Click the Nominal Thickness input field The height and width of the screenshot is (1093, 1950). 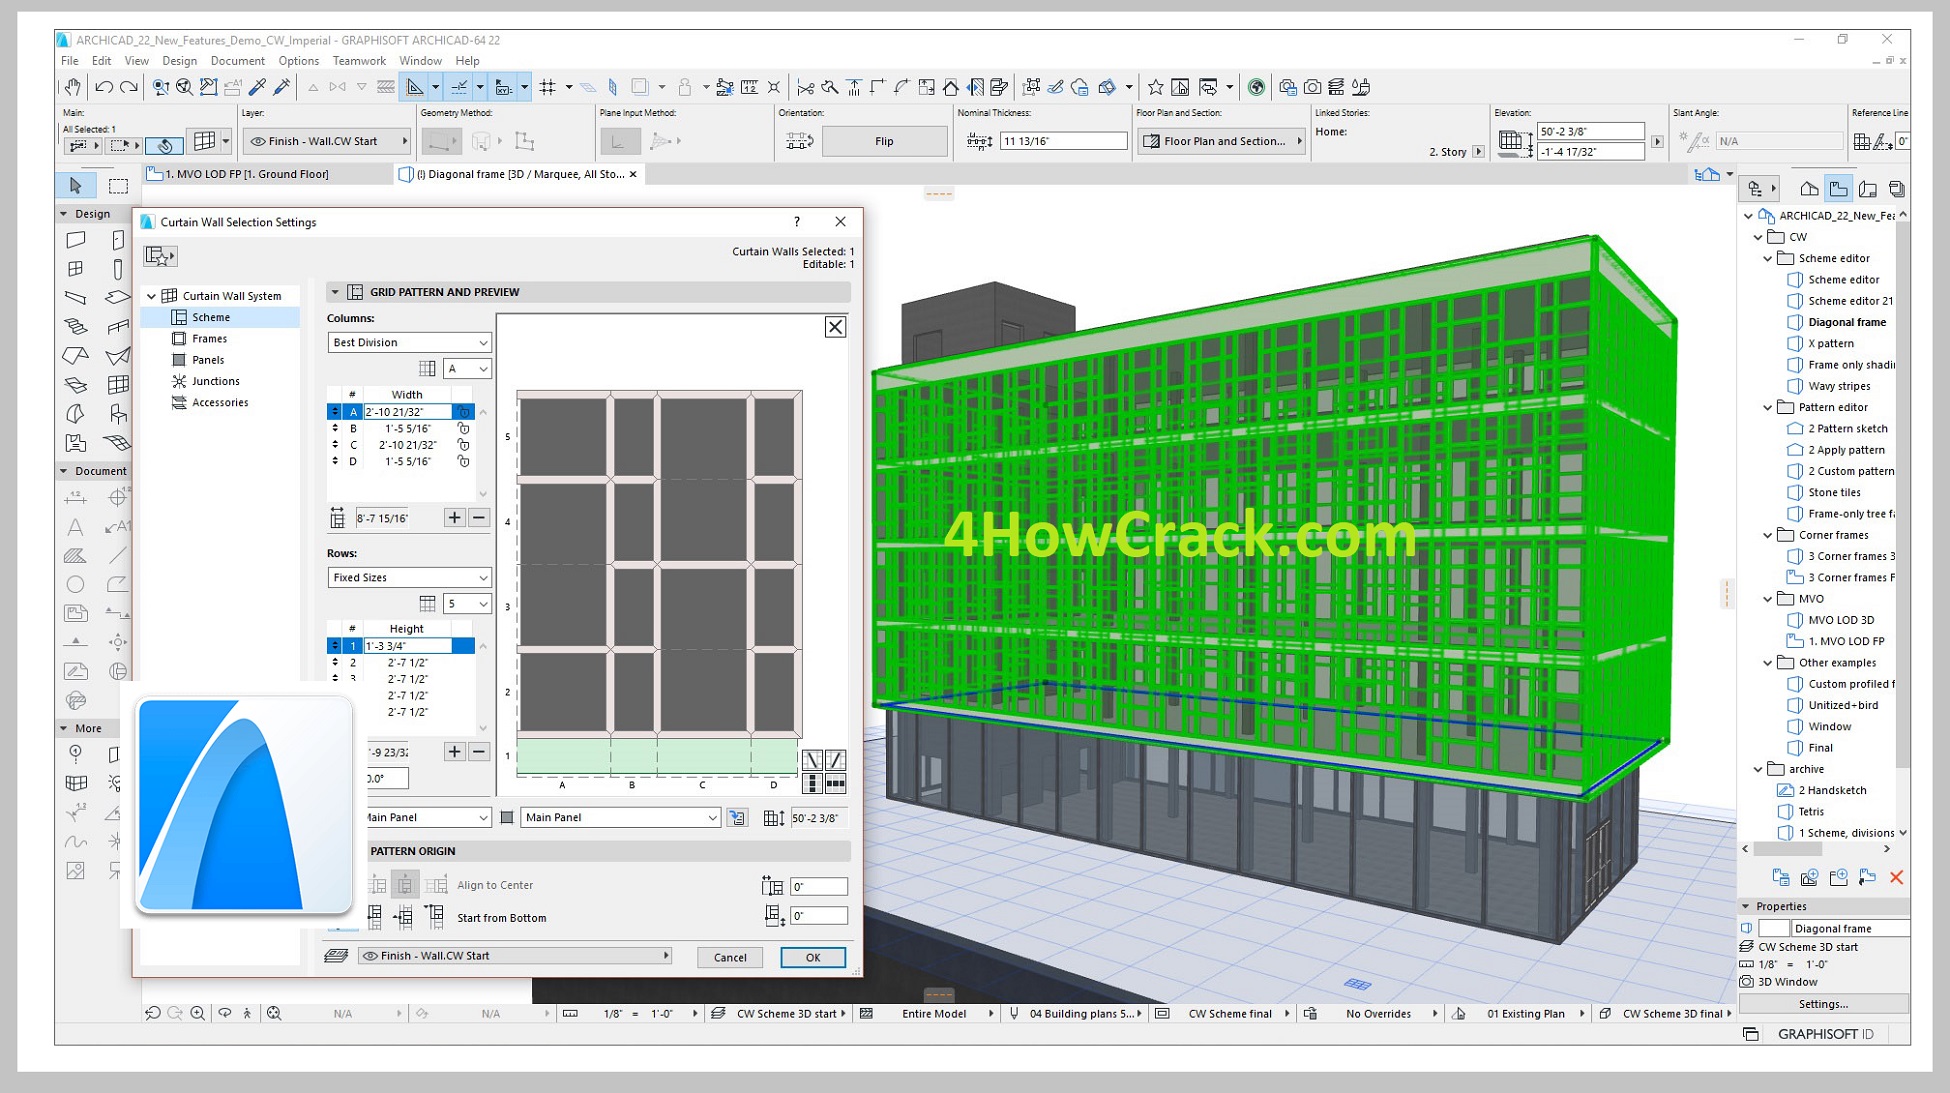point(1062,141)
